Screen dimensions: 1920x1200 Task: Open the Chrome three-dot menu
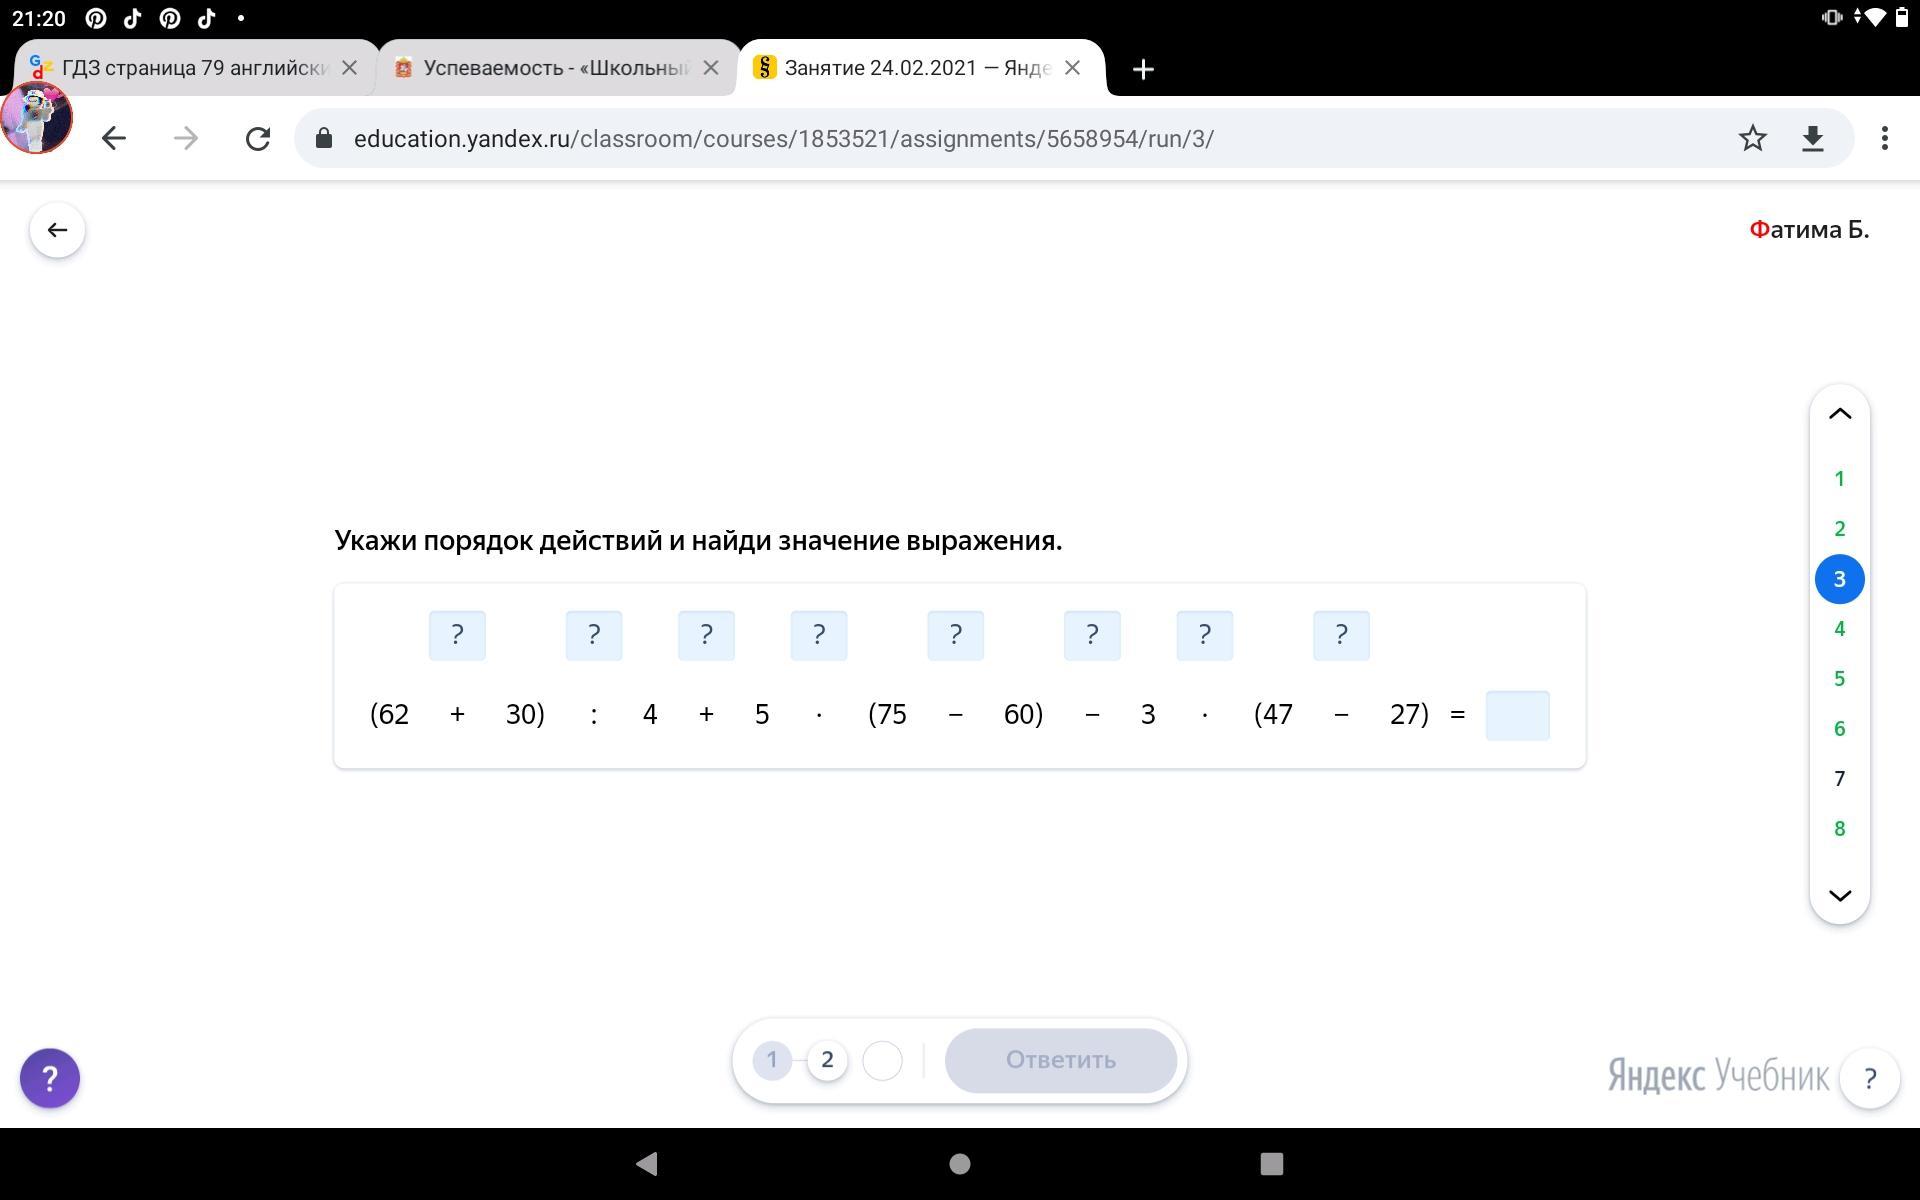1884,138
